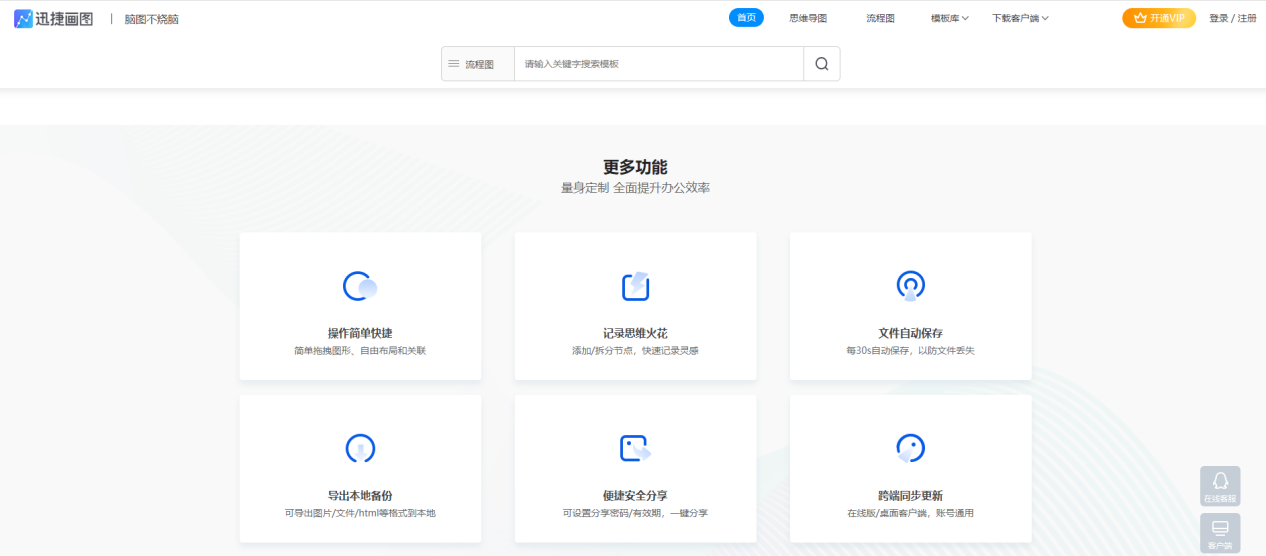Image resolution: width=1266 pixels, height=556 pixels.
Task: Expand the 模板库 dropdown menu
Action: coord(949,18)
